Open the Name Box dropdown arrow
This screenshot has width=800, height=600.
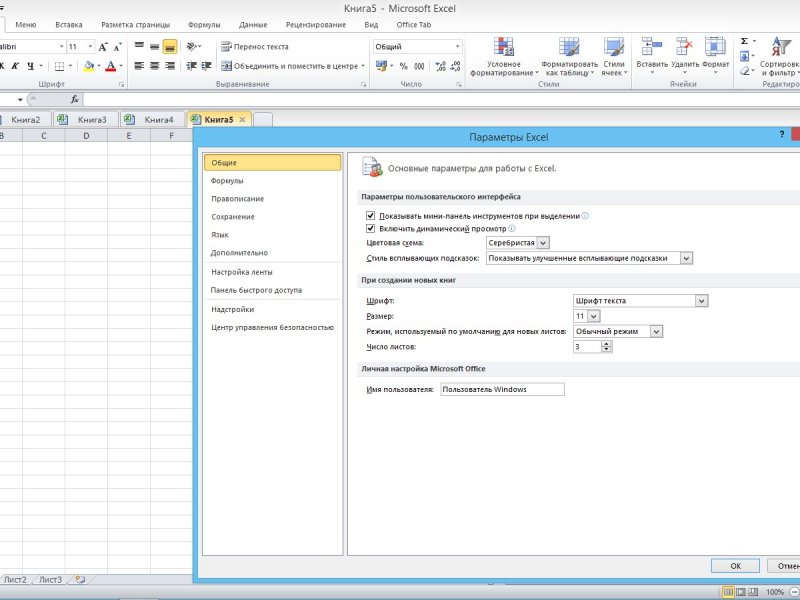click(x=20, y=99)
